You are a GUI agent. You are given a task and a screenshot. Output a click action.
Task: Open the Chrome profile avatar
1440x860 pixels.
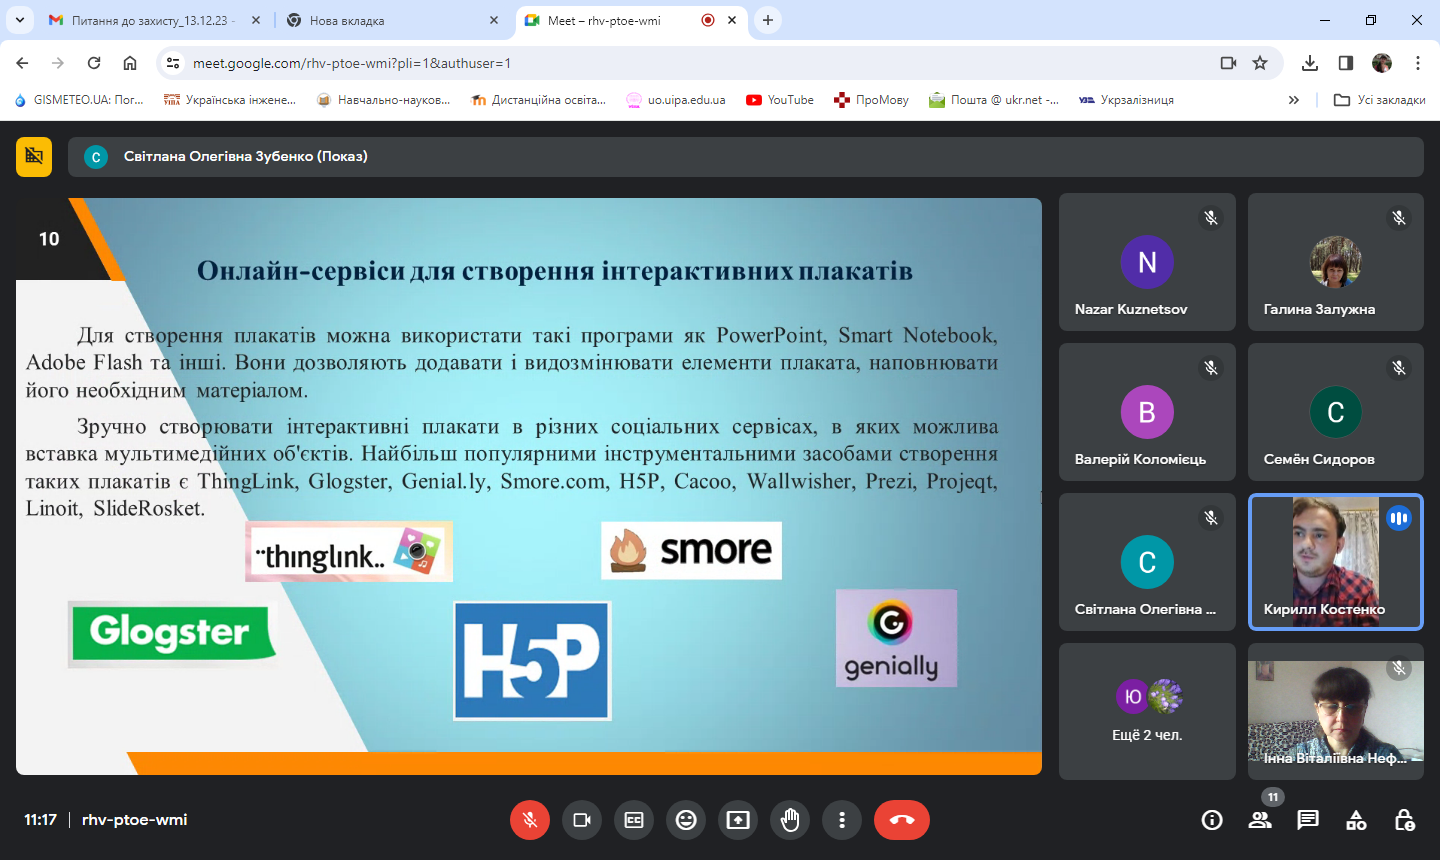point(1382,63)
